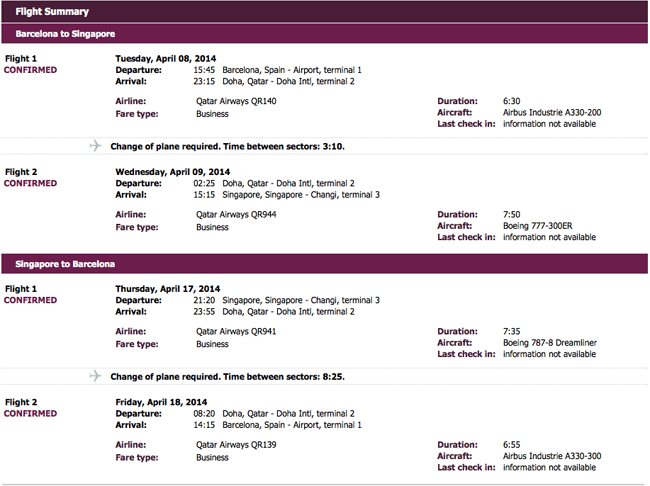Viewport: 650px width, 486px height.
Task: Select the Qatar Airways QR941 airline text
Action: pyautogui.click(x=235, y=331)
